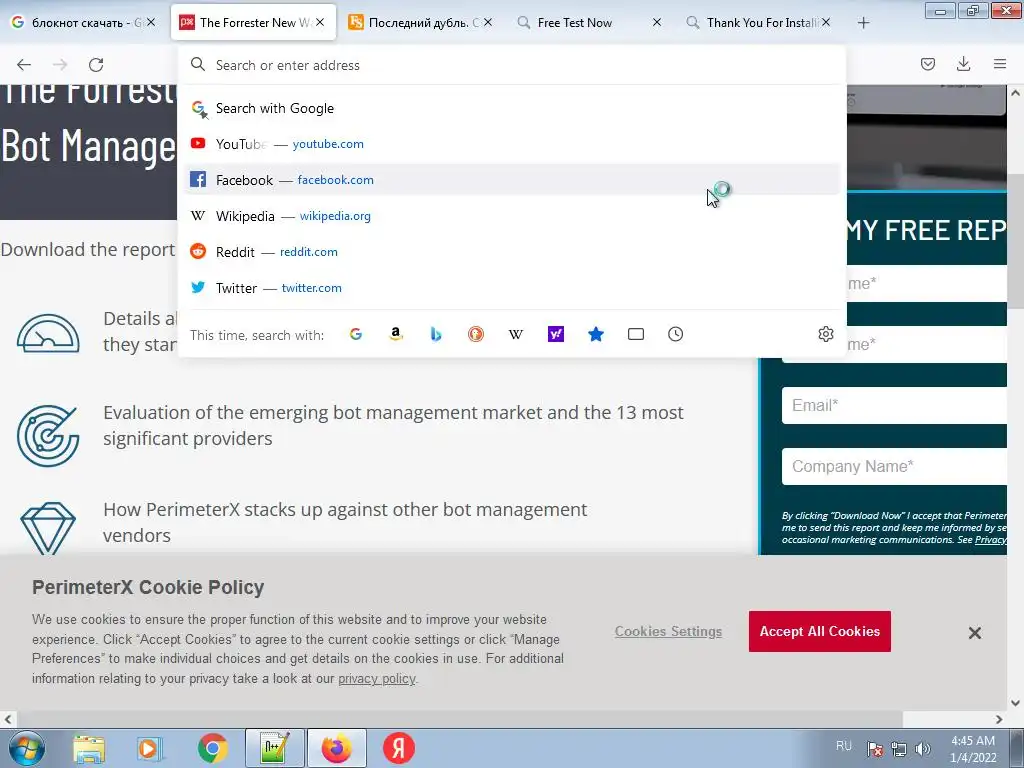Open the privacy policy link in banner
The height and width of the screenshot is (768, 1024).
pos(377,679)
